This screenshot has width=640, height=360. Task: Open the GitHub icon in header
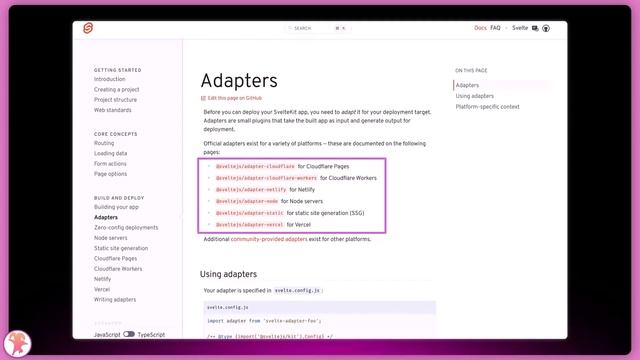(546, 28)
